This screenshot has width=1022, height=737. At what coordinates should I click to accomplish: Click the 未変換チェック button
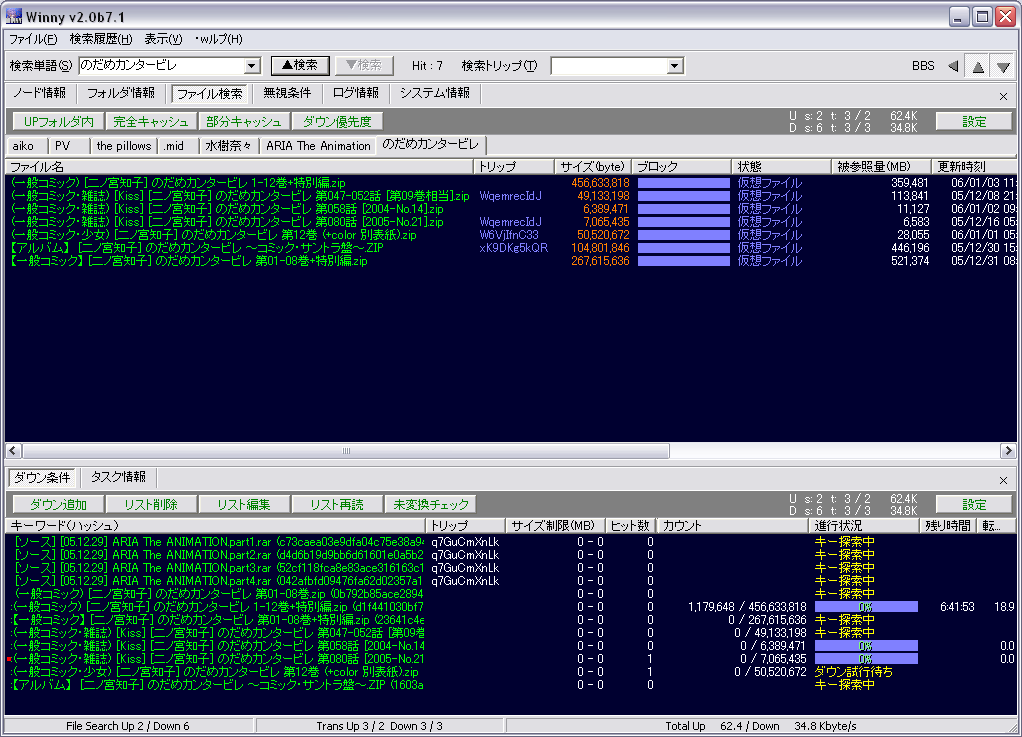point(431,505)
